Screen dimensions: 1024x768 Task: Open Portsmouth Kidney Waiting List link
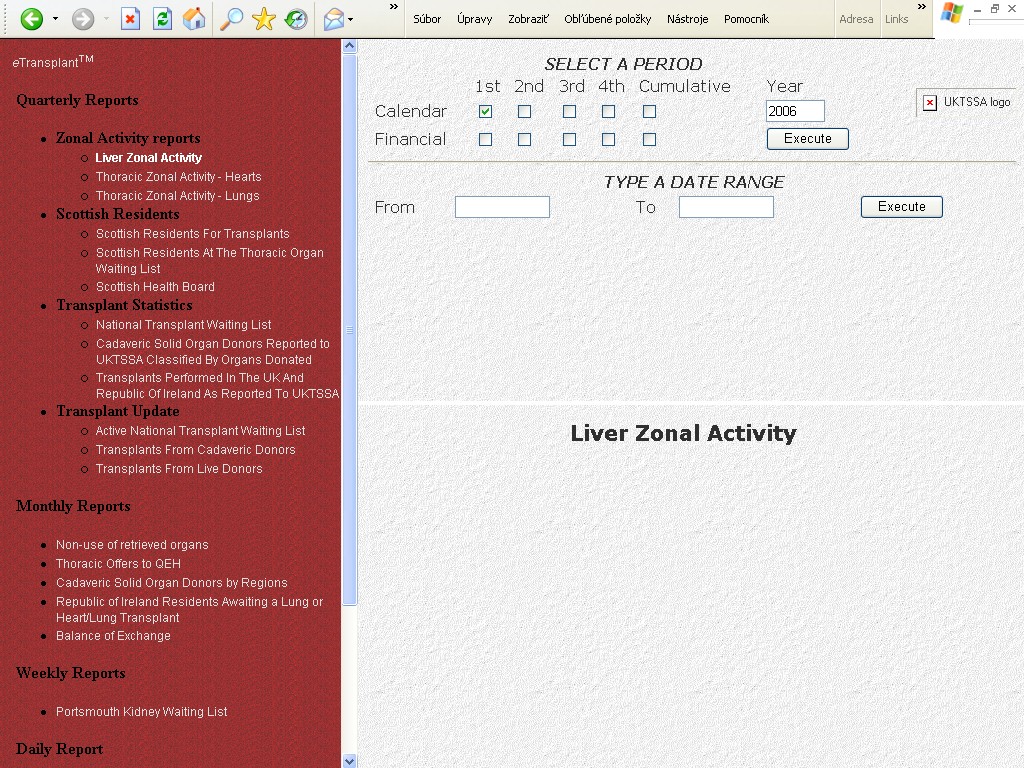pos(142,711)
